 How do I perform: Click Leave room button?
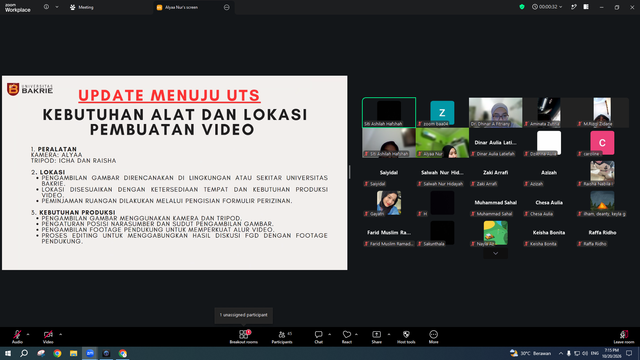click(x=624, y=337)
